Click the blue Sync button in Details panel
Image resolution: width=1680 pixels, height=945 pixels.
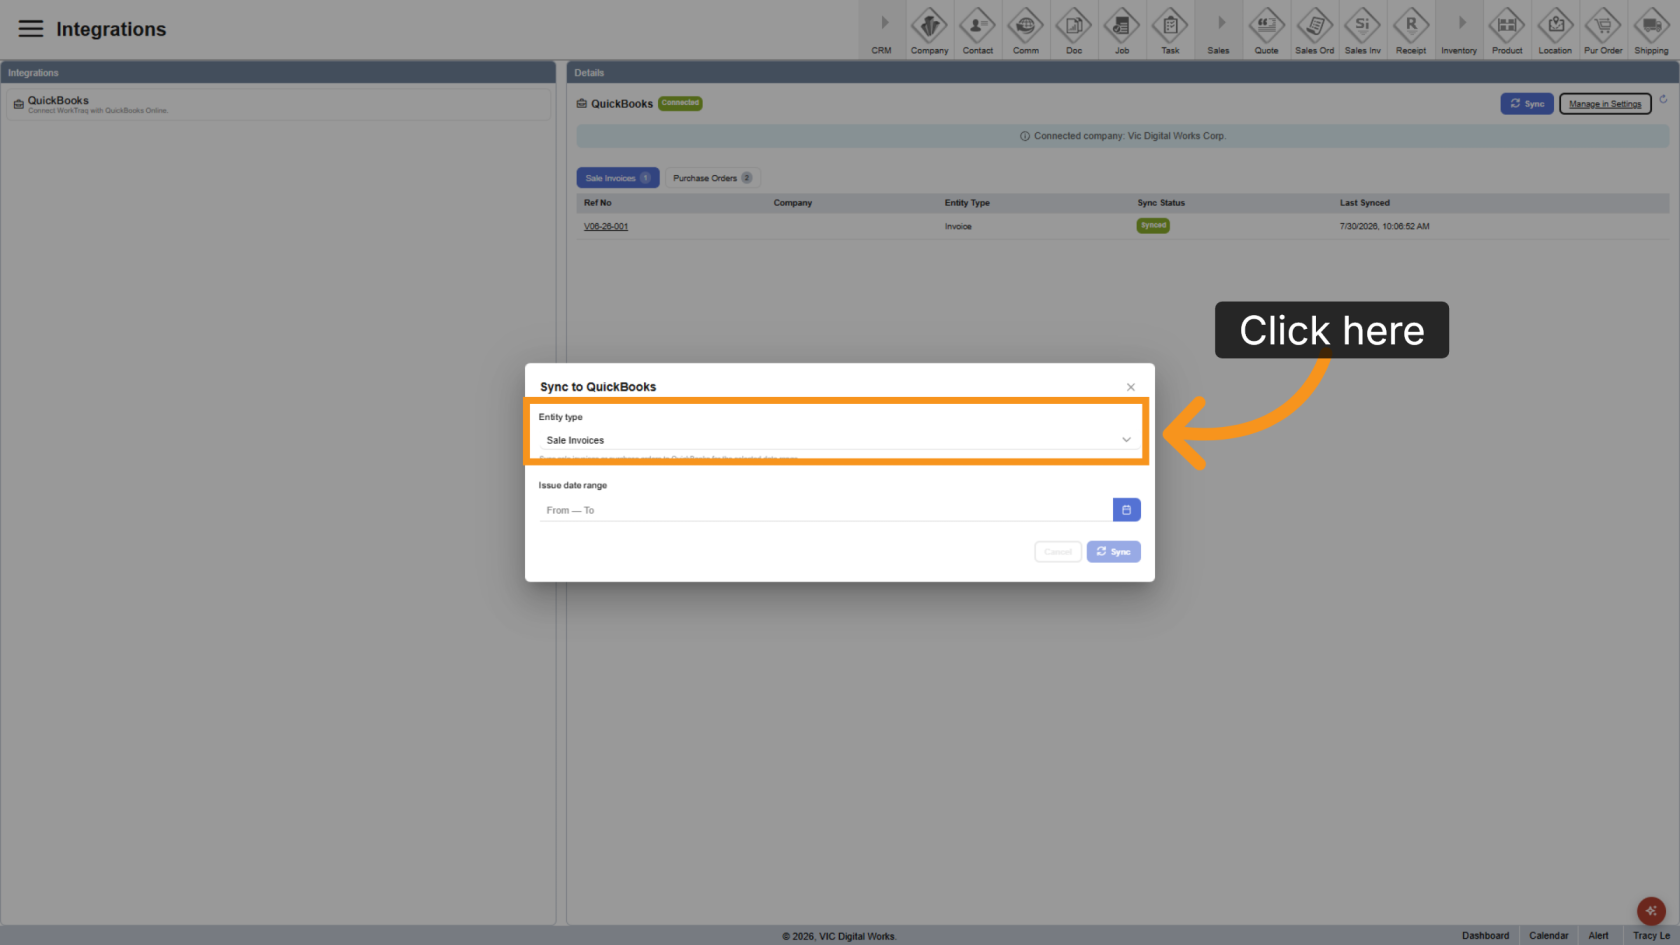[1527, 104]
